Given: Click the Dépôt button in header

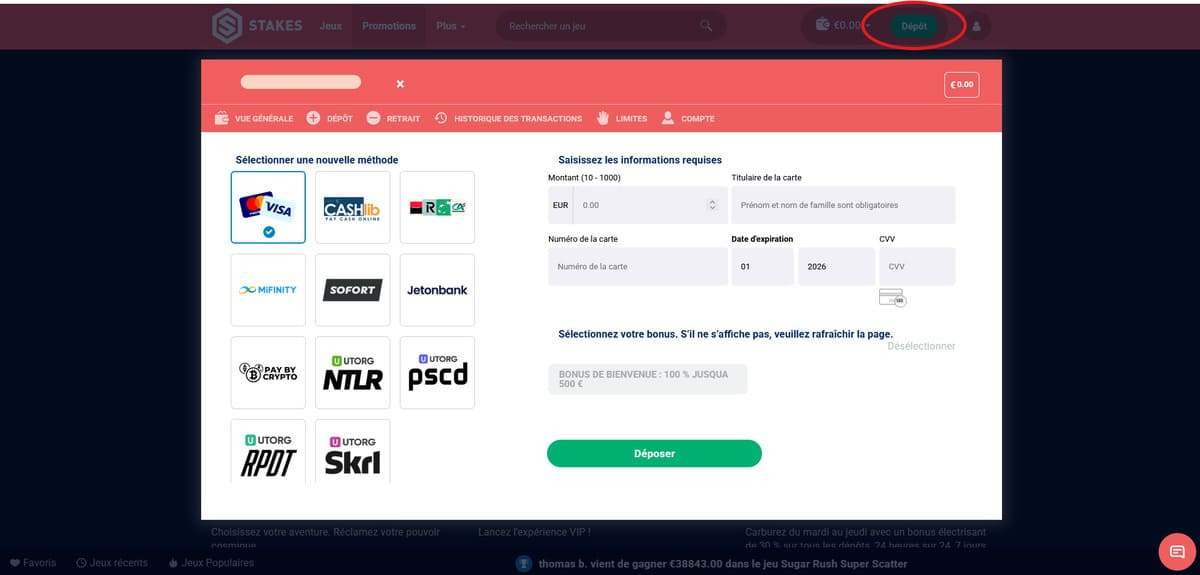Looking at the screenshot, I should click(x=914, y=26).
